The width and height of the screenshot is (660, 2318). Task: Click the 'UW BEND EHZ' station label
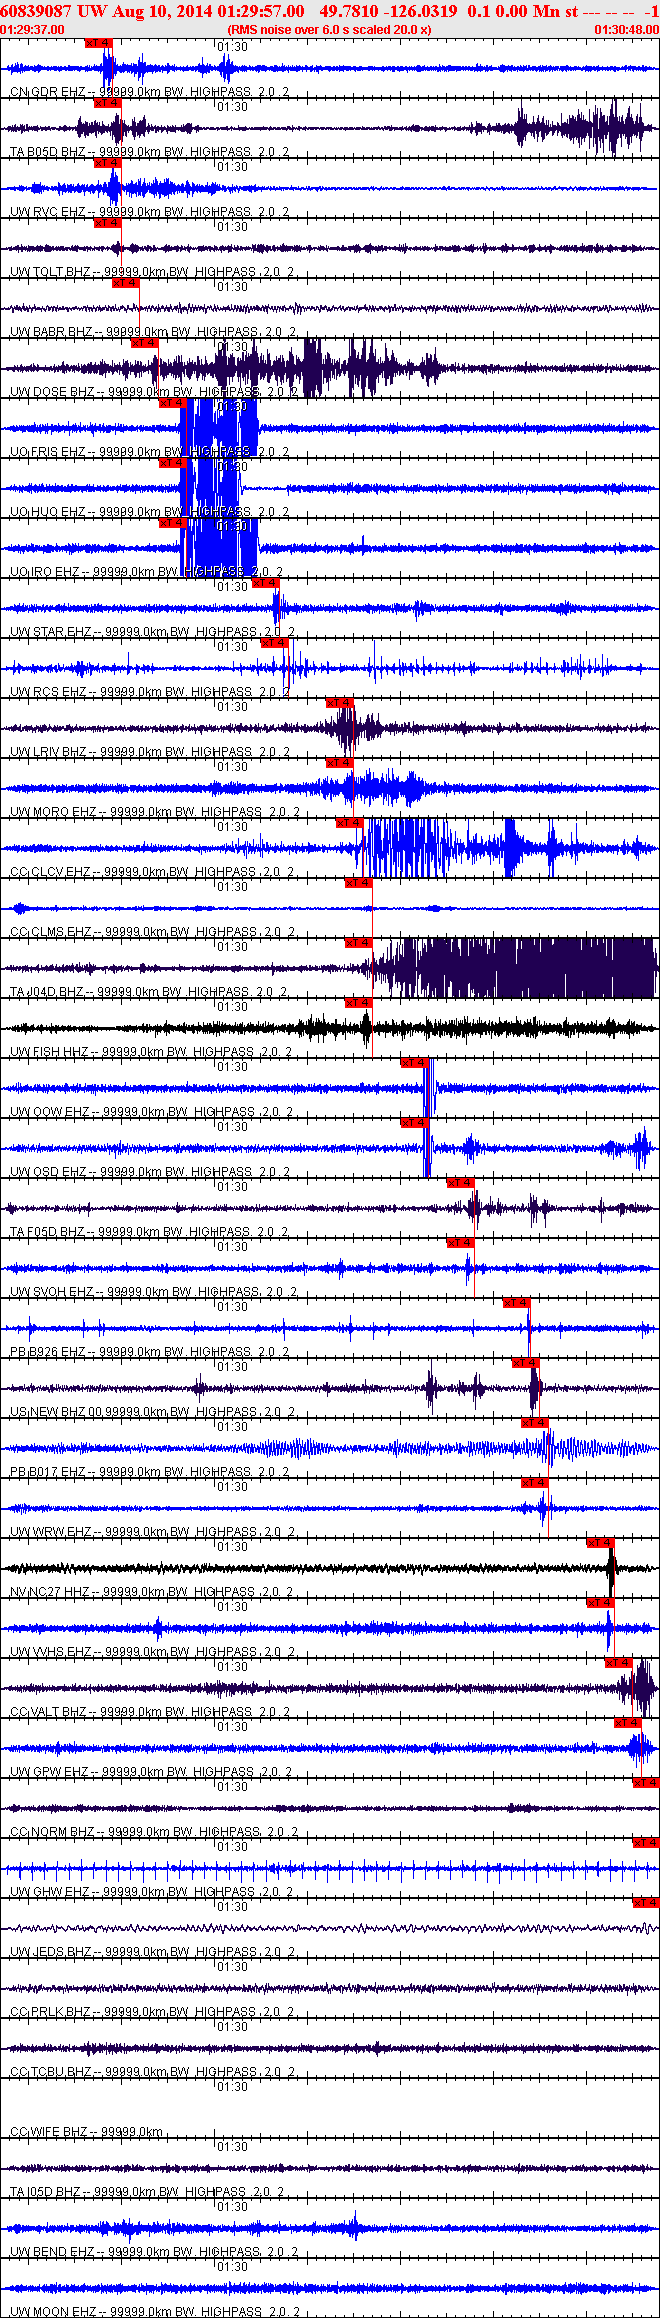click(51, 2252)
